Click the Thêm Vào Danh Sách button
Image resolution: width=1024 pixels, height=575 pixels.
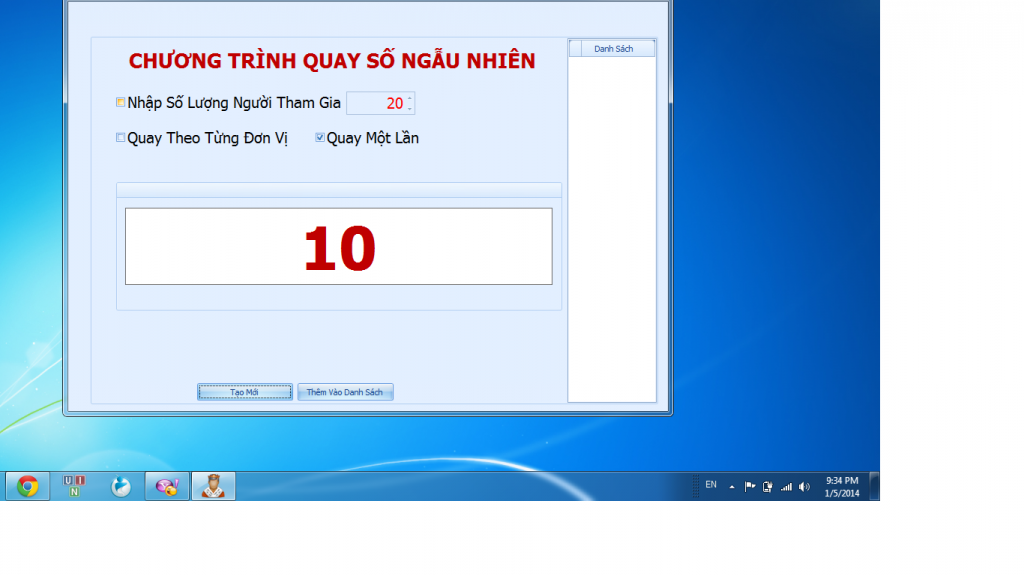click(345, 392)
